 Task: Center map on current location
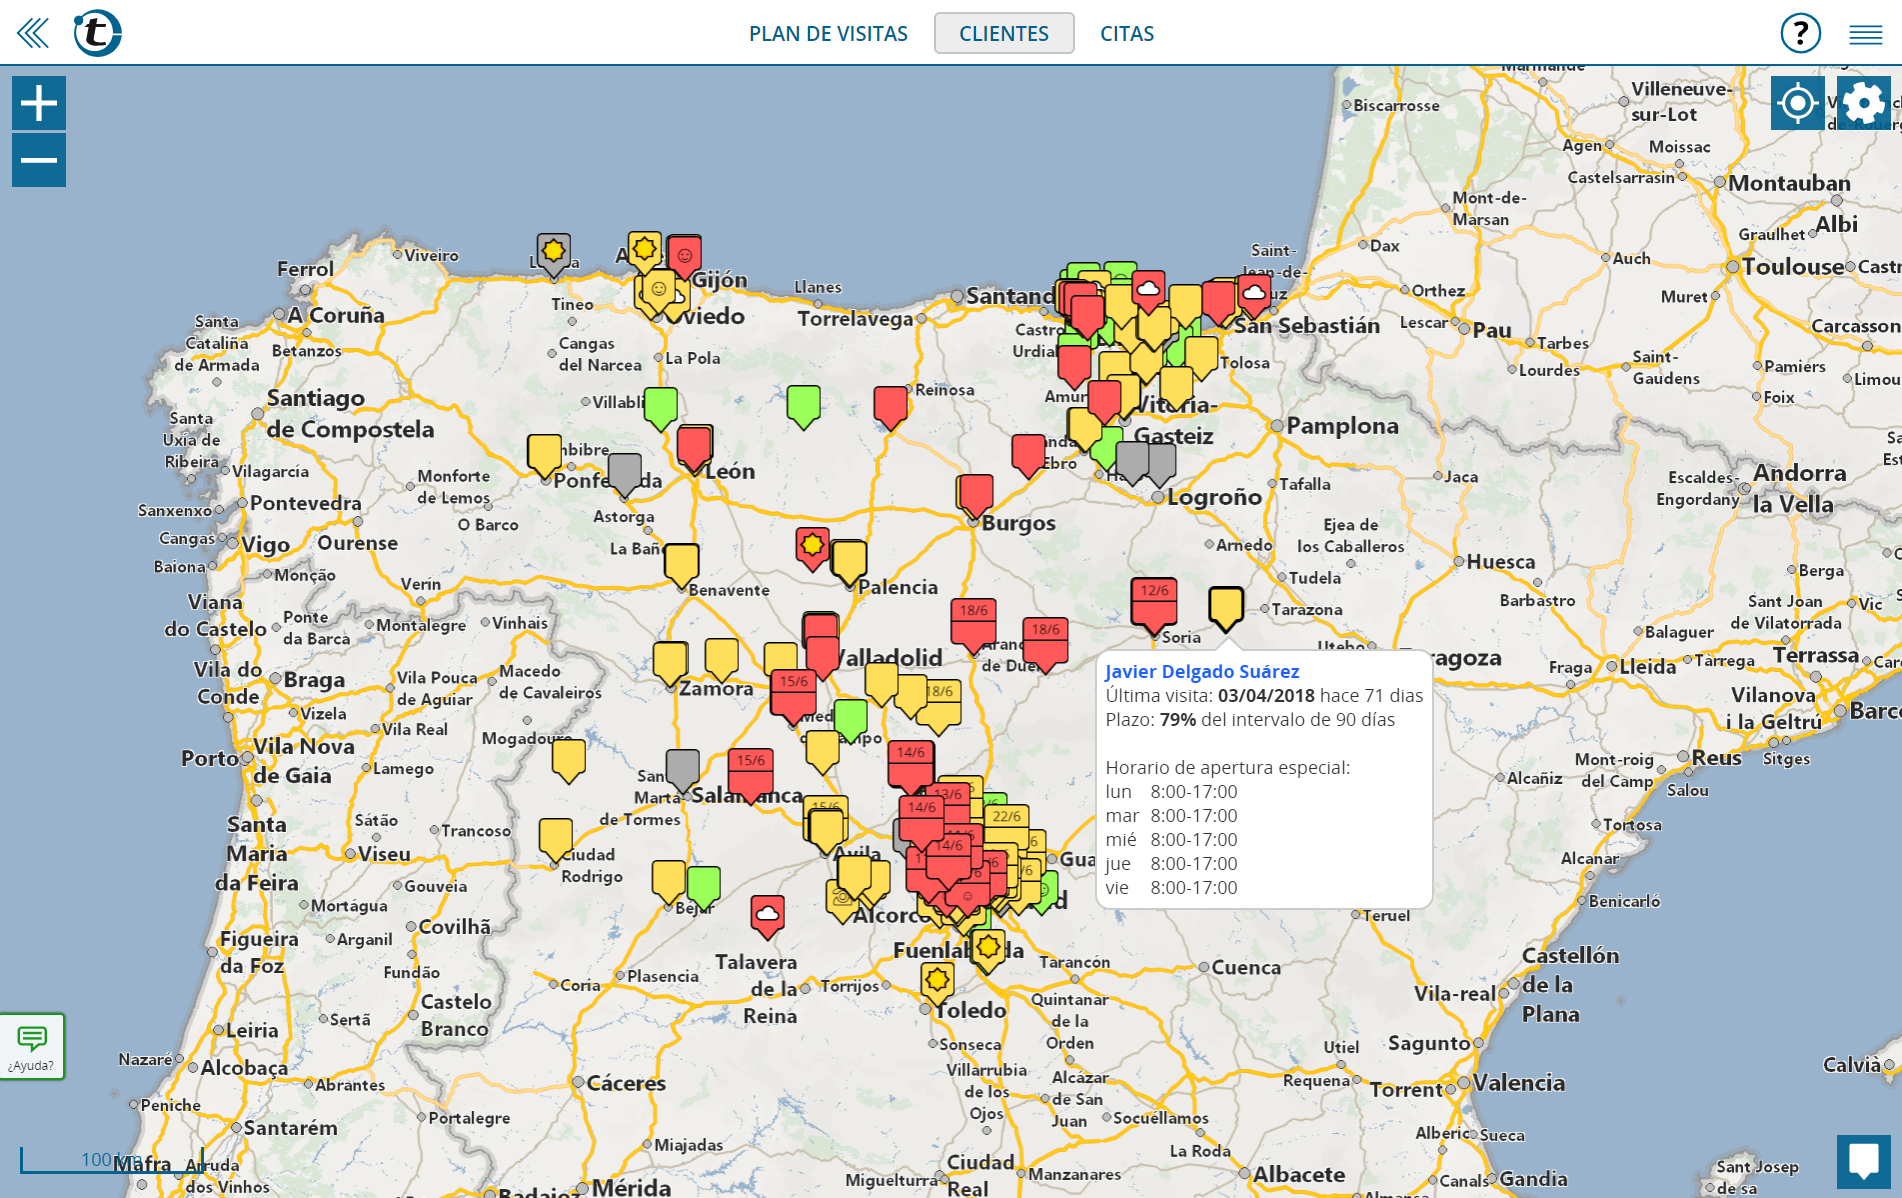coord(1797,103)
